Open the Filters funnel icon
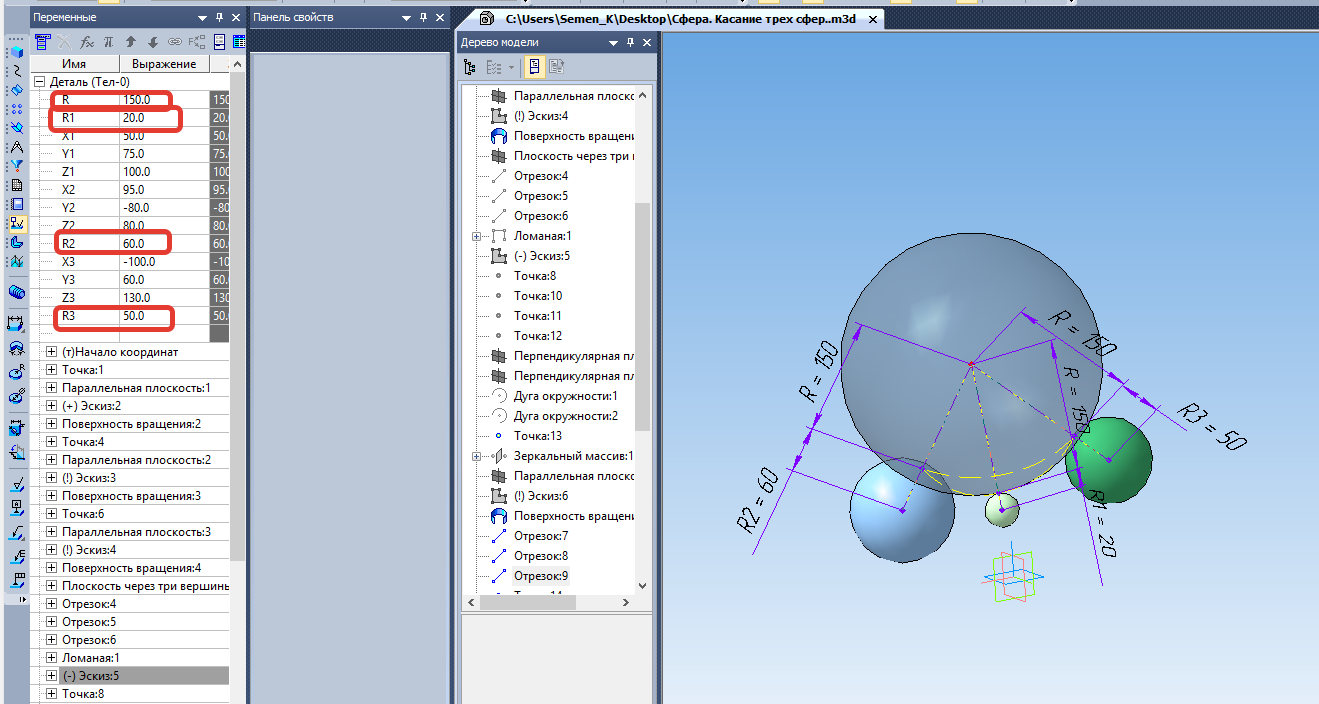Image resolution: width=1319 pixels, height=704 pixels. pos(16,166)
